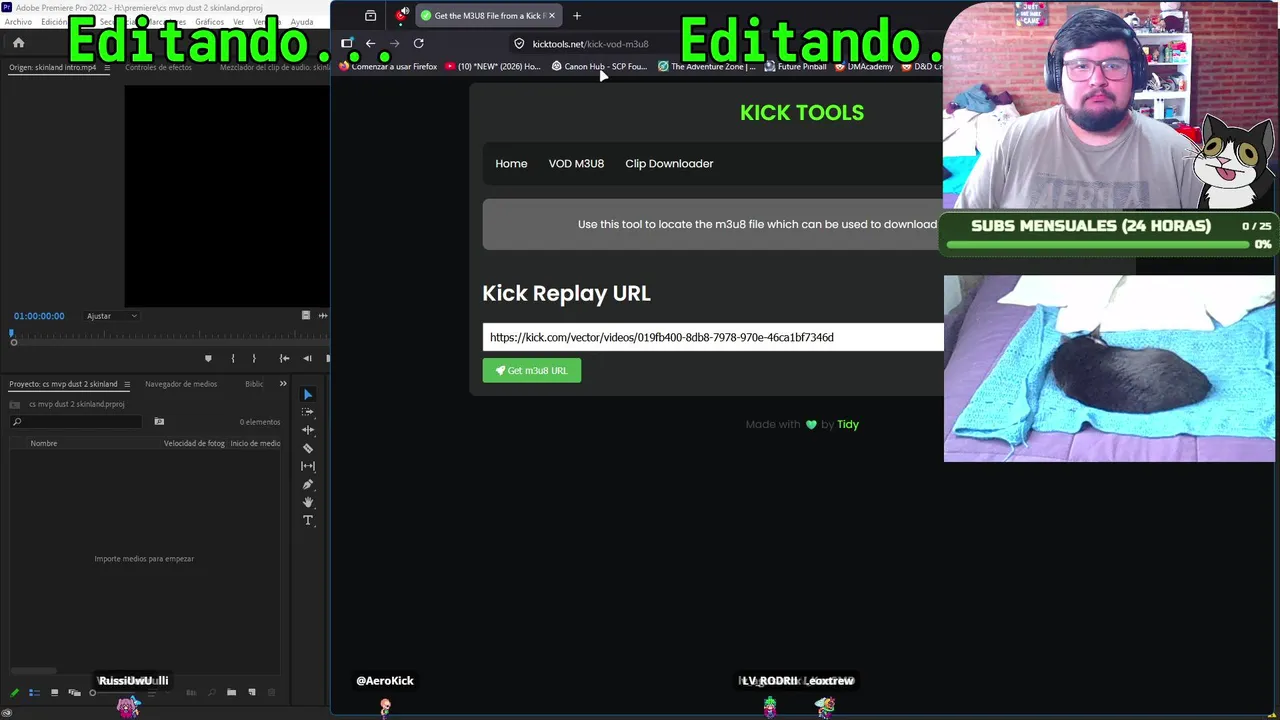Click the Project panel search field

pyautogui.click(x=76, y=422)
